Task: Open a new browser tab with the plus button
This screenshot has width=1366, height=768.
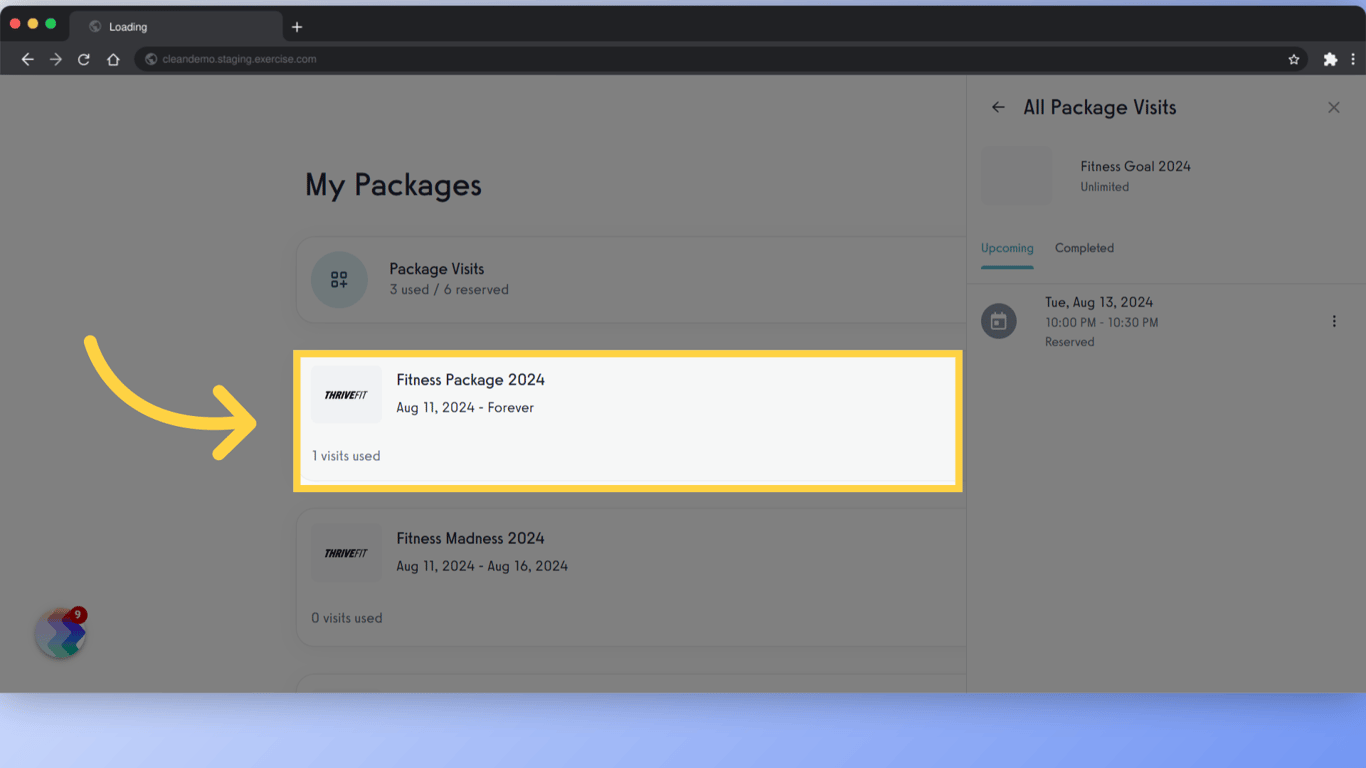Action: pyautogui.click(x=296, y=26)
